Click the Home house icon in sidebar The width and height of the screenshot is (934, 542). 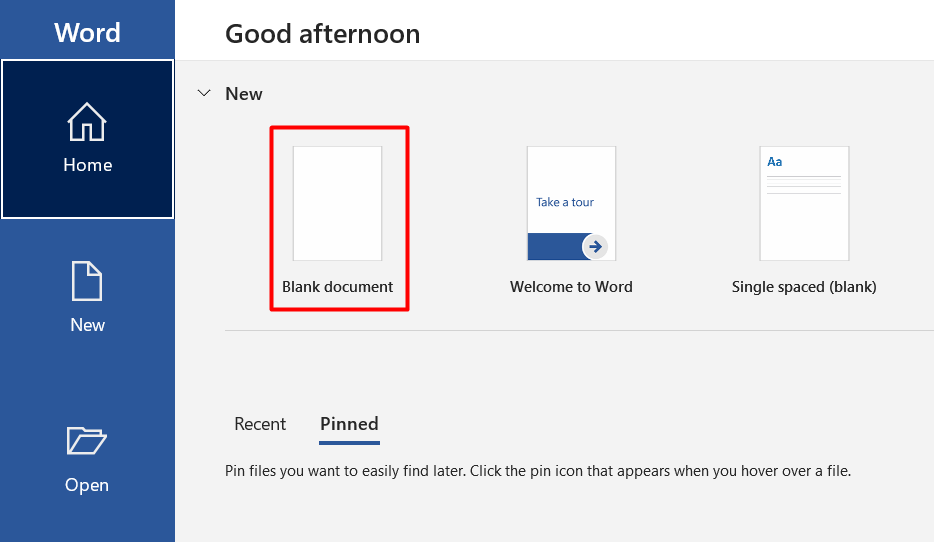(87, 124)
